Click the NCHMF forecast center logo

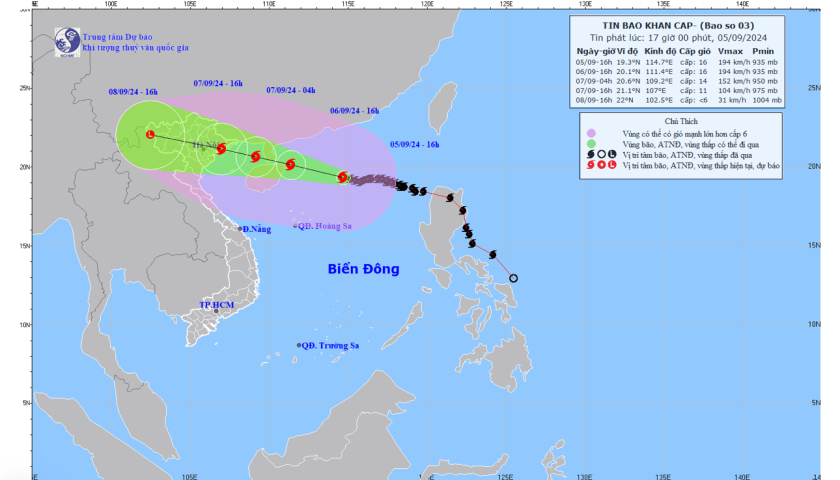(x=68, y=40)
